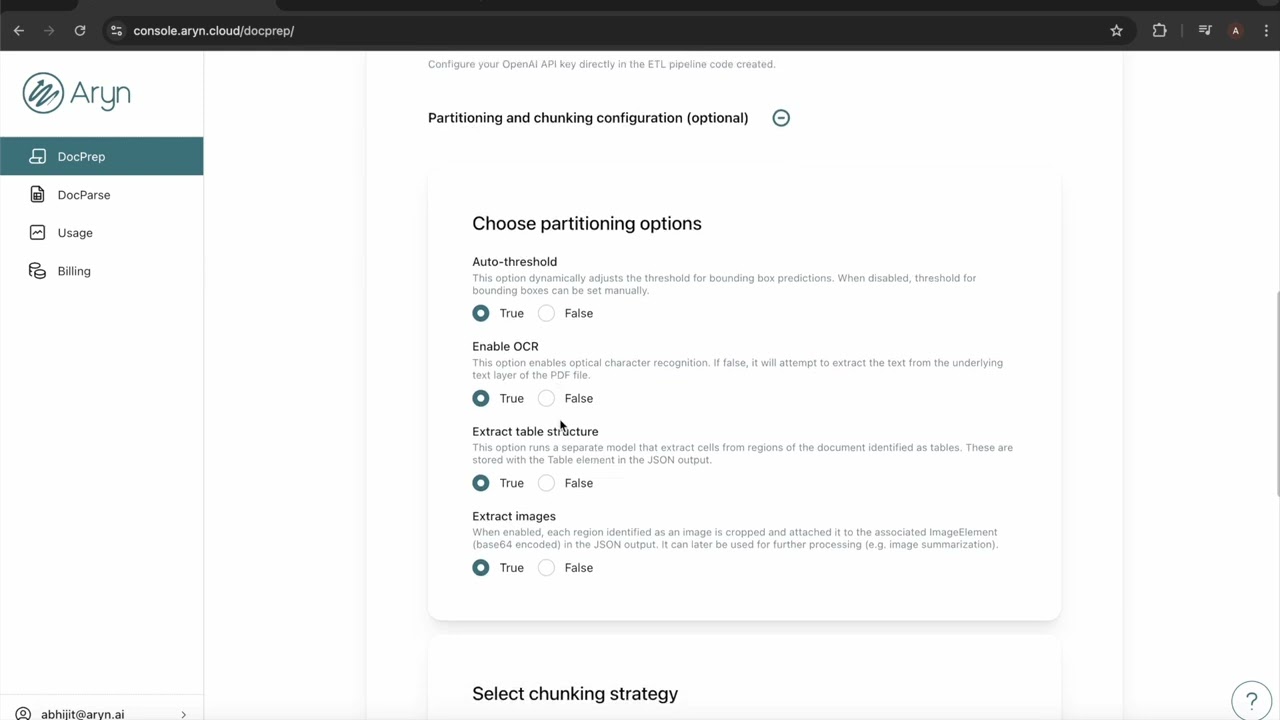Reload the page
The height and width of the screenshot is (720, 1280).
coord(80,31)
